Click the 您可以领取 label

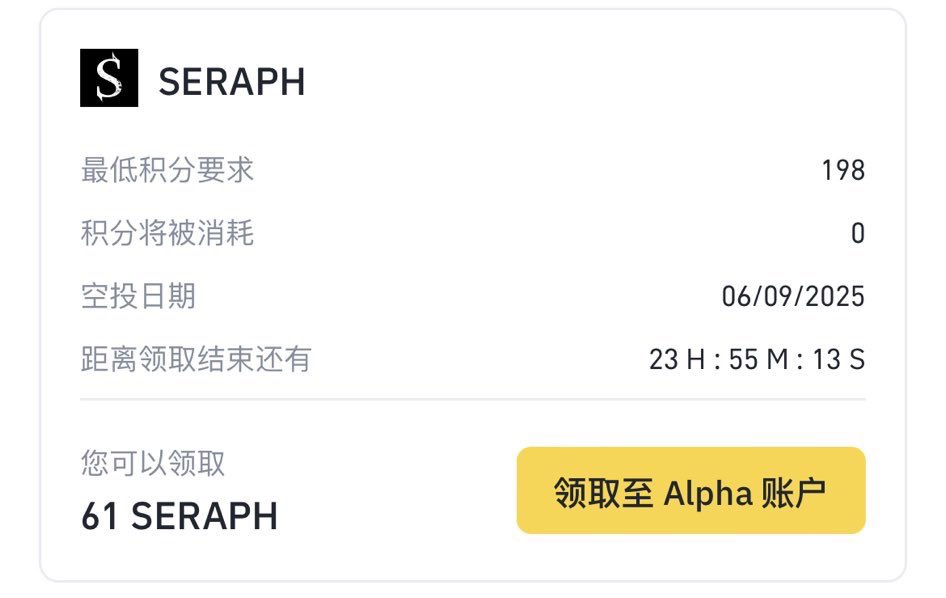153,463
